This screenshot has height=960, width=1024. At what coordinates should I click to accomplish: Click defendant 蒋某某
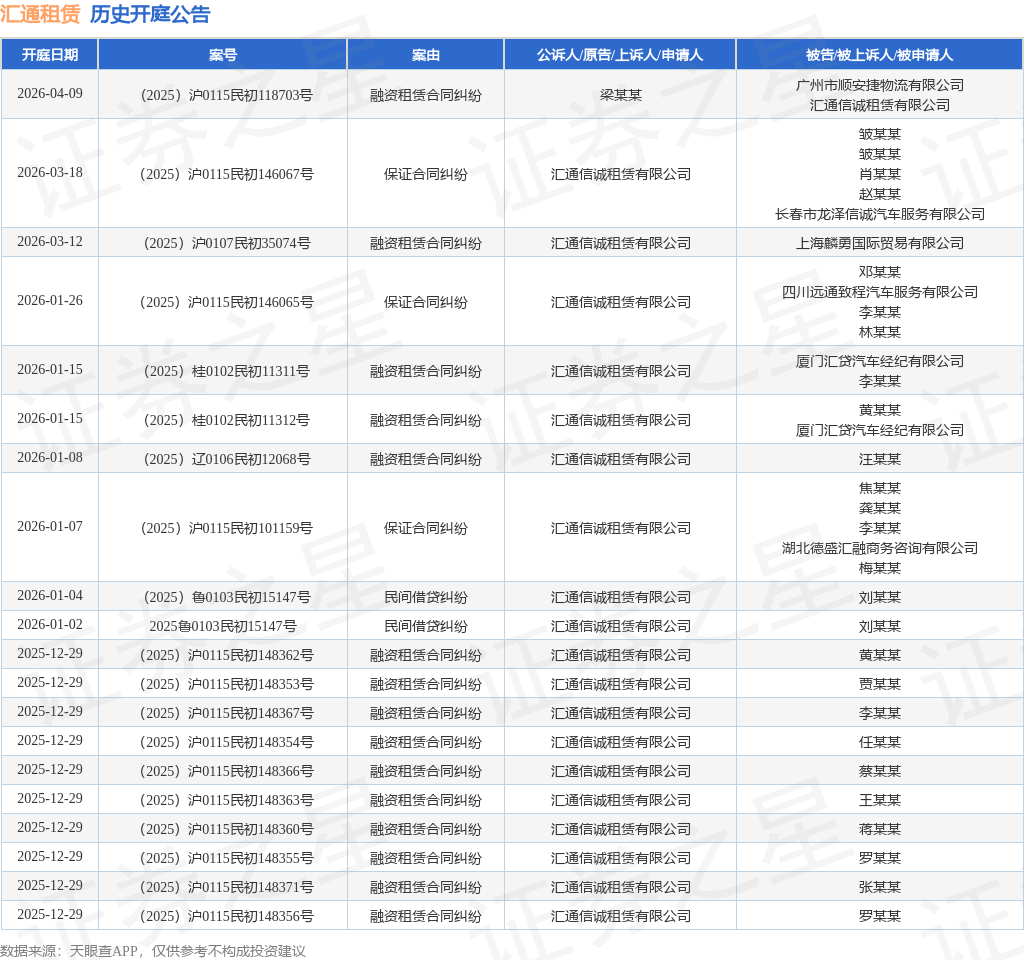pyautogui.click(x=880, y=829)
